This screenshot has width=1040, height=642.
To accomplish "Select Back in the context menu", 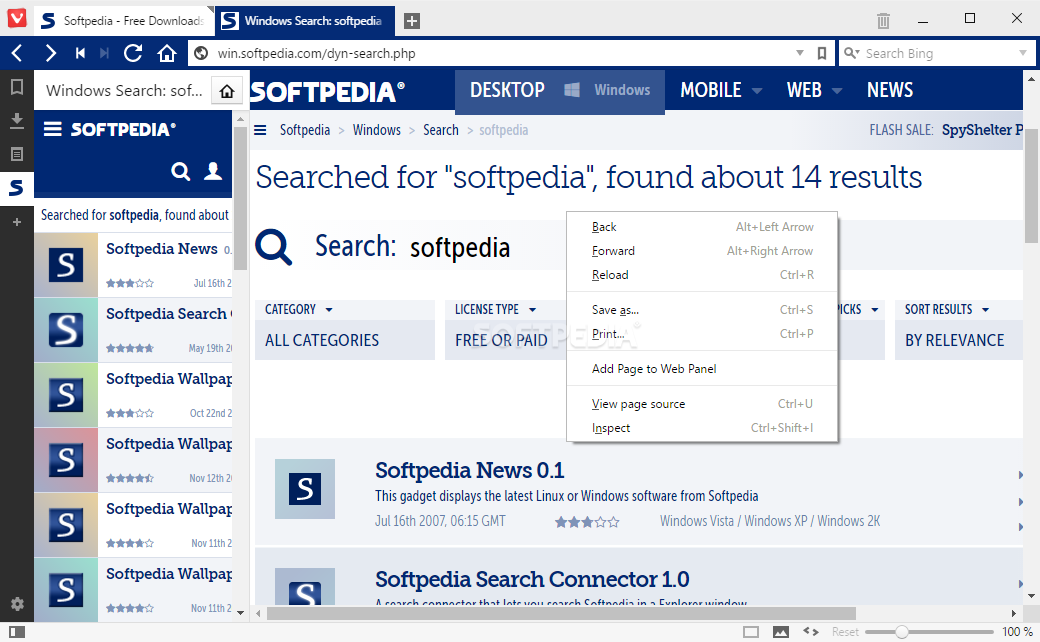I will (702, 227).
